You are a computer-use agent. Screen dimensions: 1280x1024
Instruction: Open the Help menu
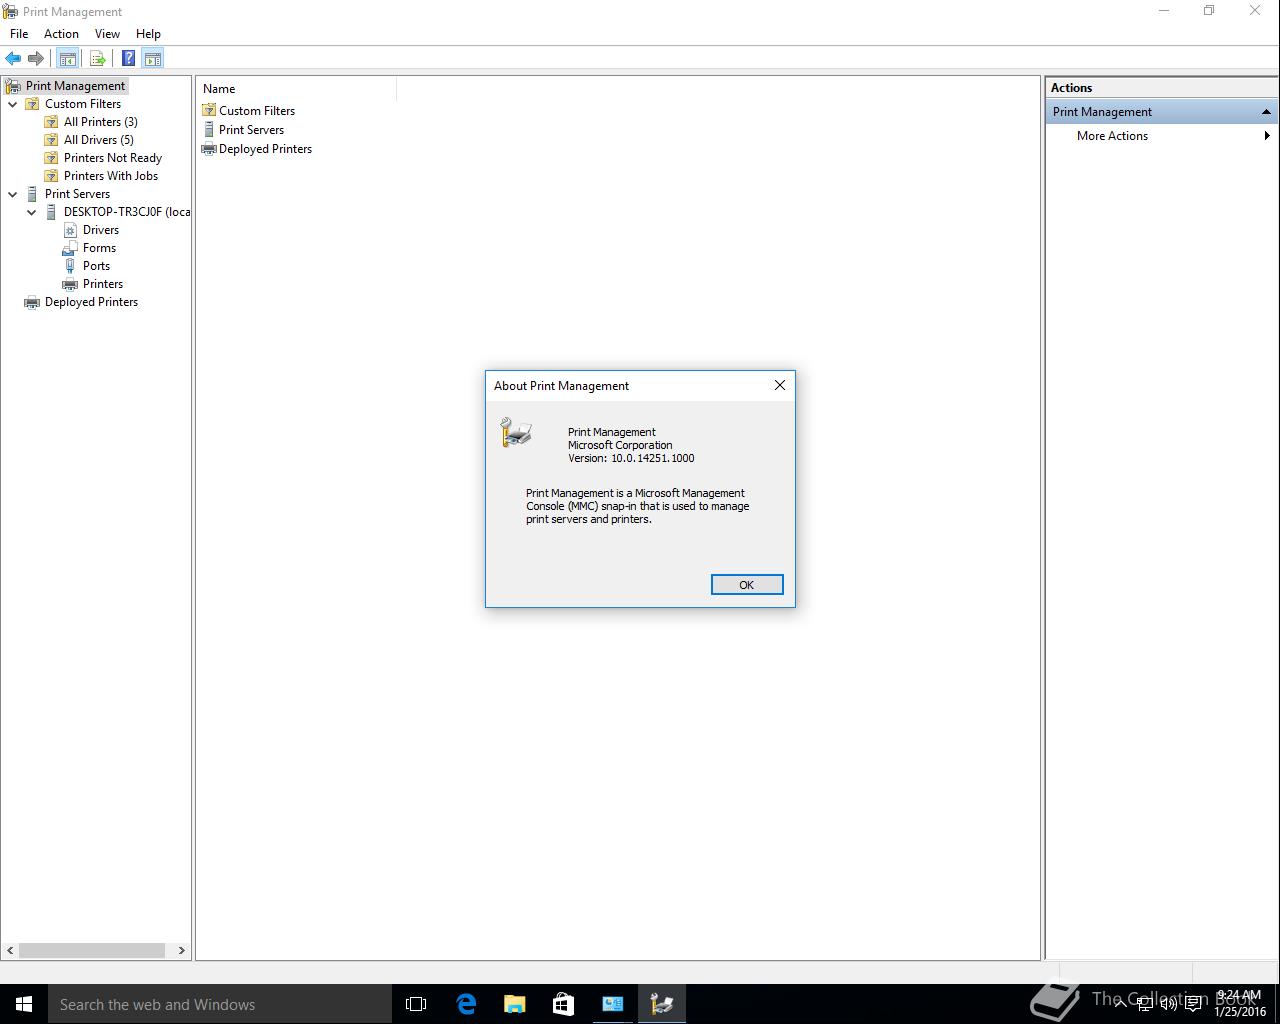tap(148, 34)
